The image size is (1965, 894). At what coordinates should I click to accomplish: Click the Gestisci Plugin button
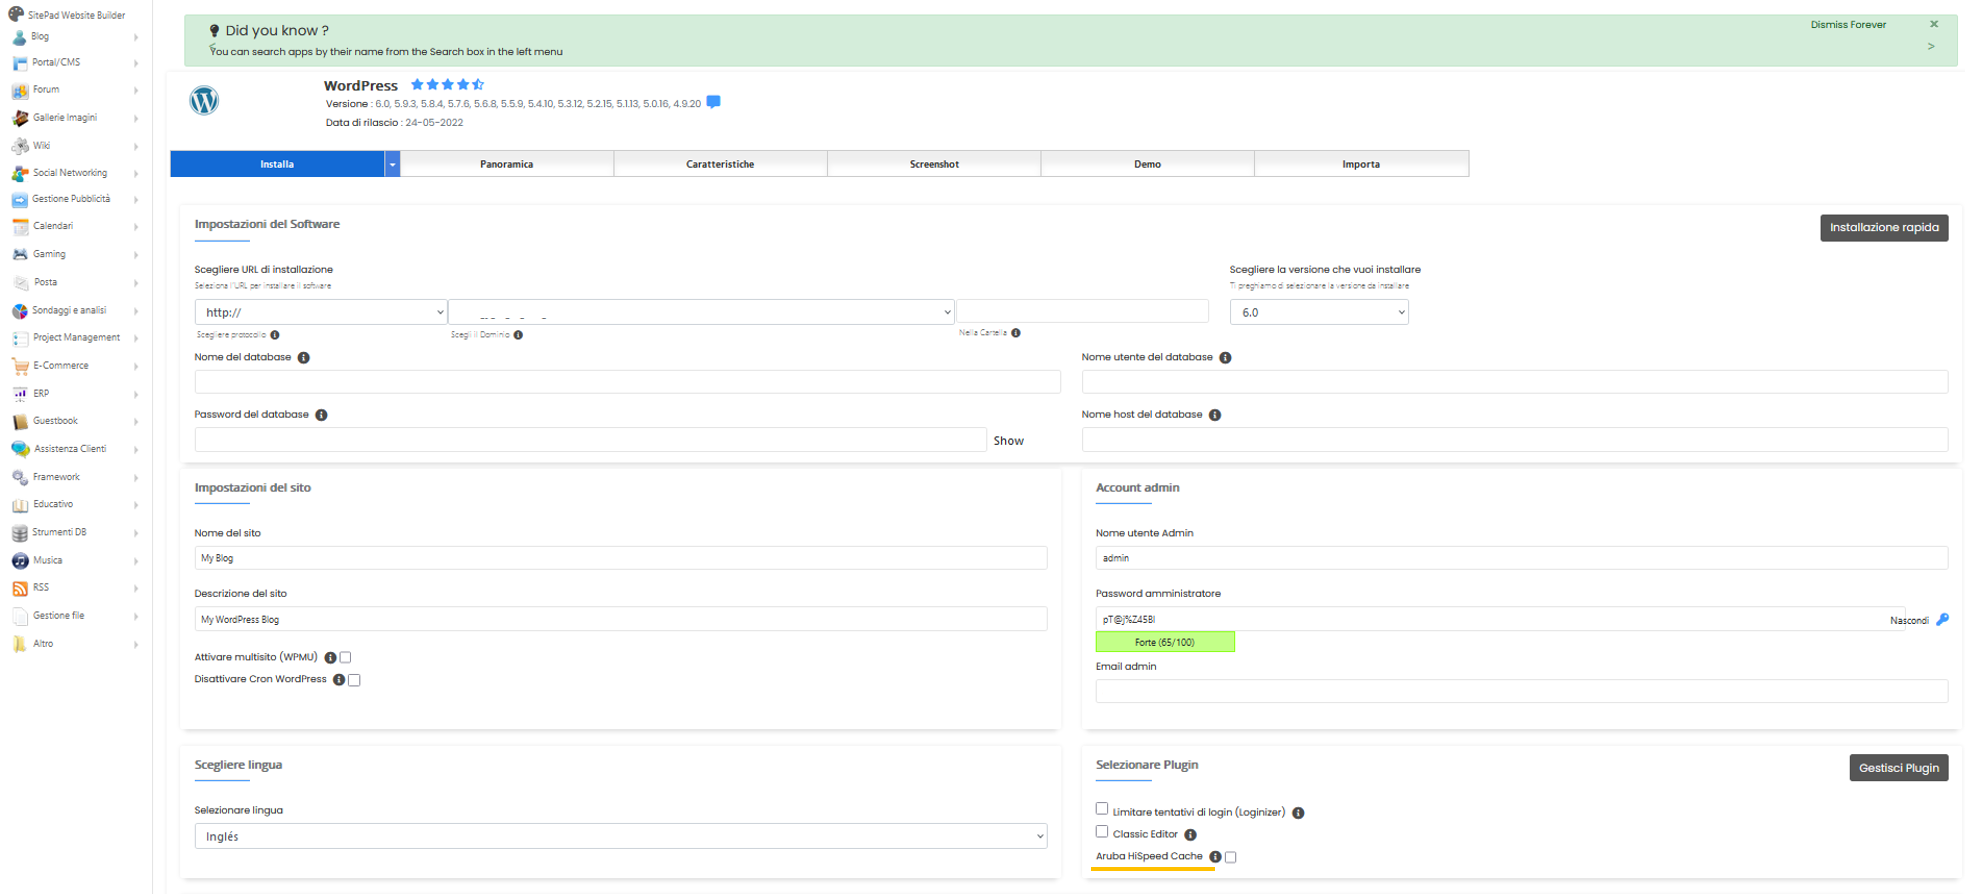[x=1897, y=768]
